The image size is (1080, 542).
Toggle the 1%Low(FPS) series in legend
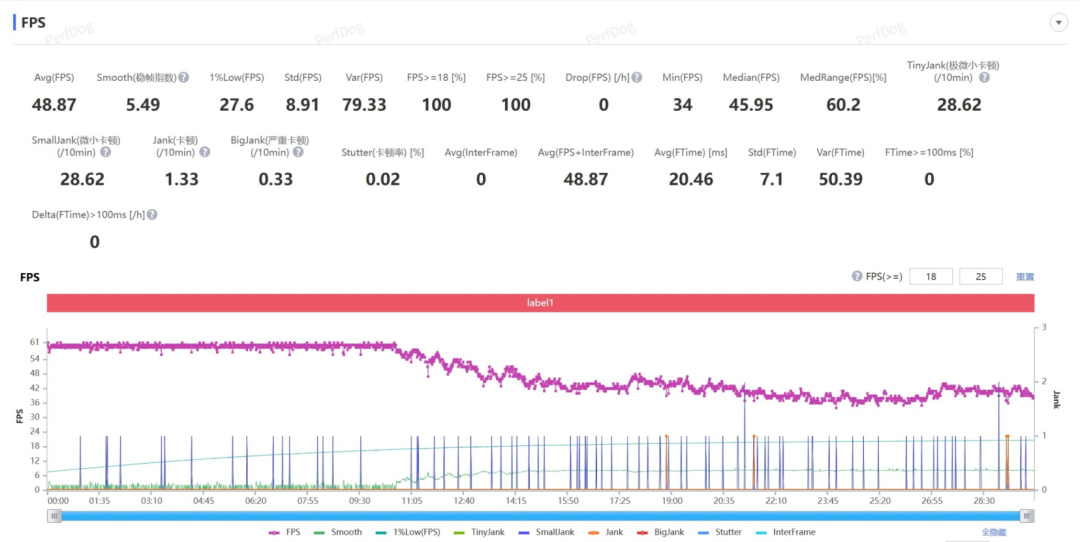point(408,532)
